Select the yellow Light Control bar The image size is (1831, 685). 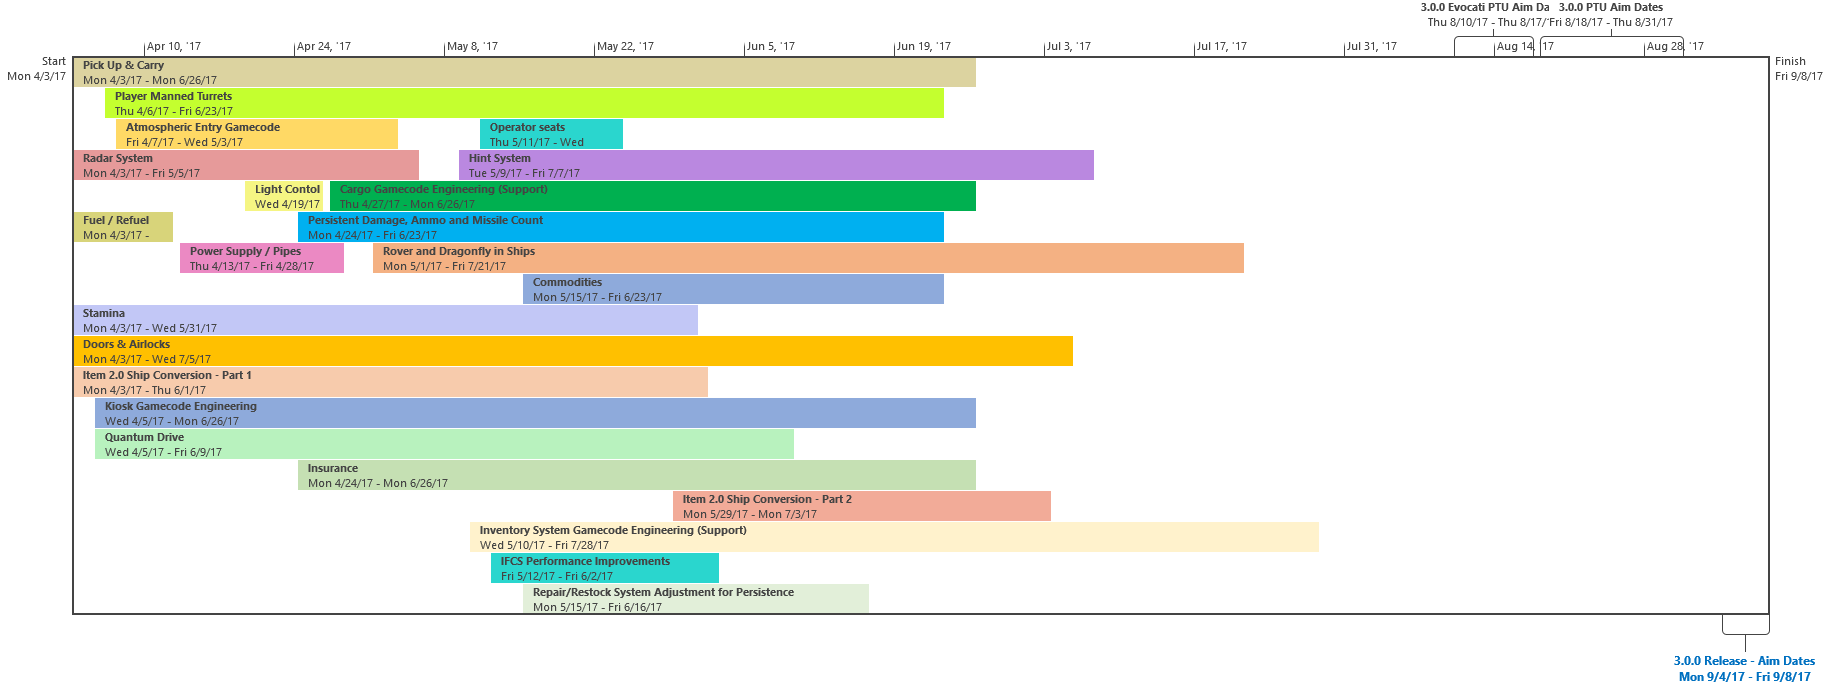click(x=286, y=196)
